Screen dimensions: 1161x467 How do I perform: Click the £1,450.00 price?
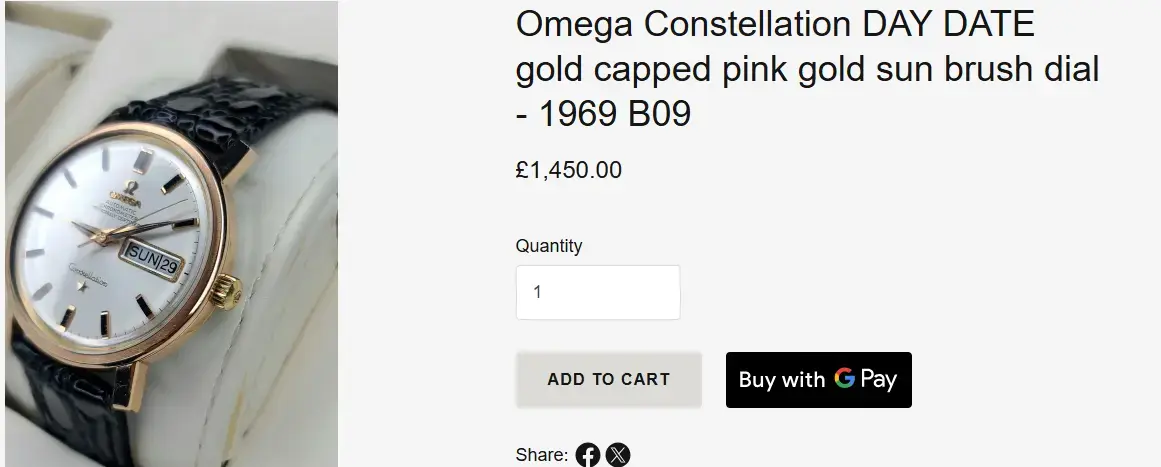pyautogui.click(x=568, y=170)
